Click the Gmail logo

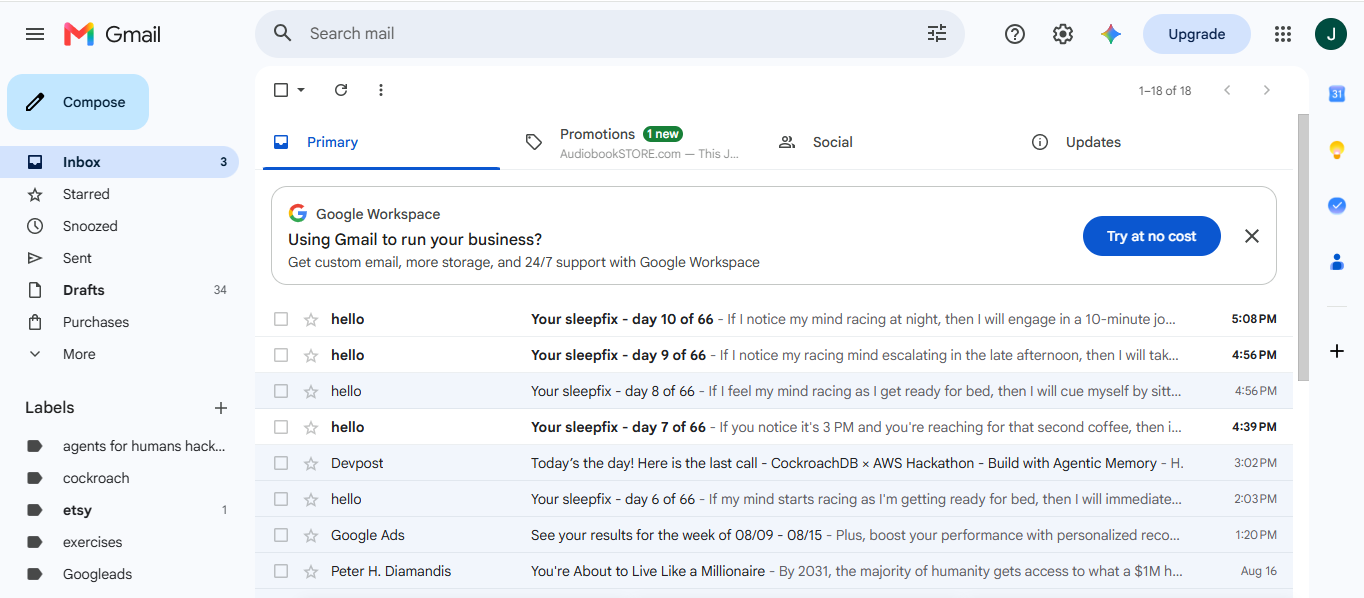(x=112, y=34)
